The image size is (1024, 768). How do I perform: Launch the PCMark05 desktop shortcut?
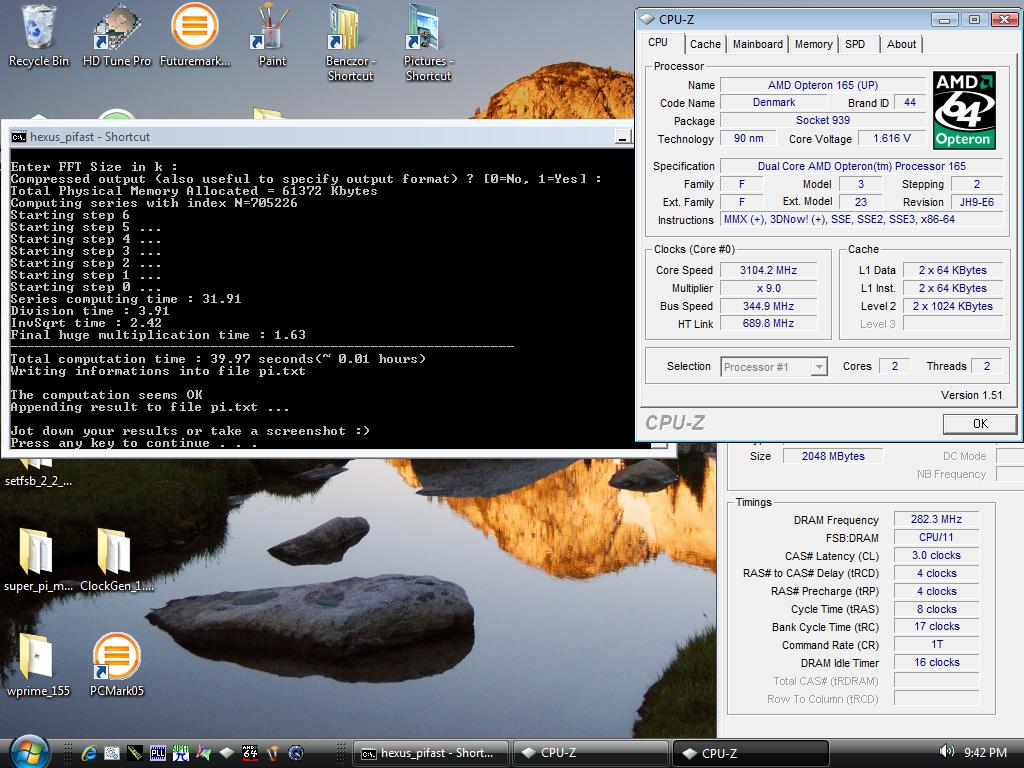116,664
